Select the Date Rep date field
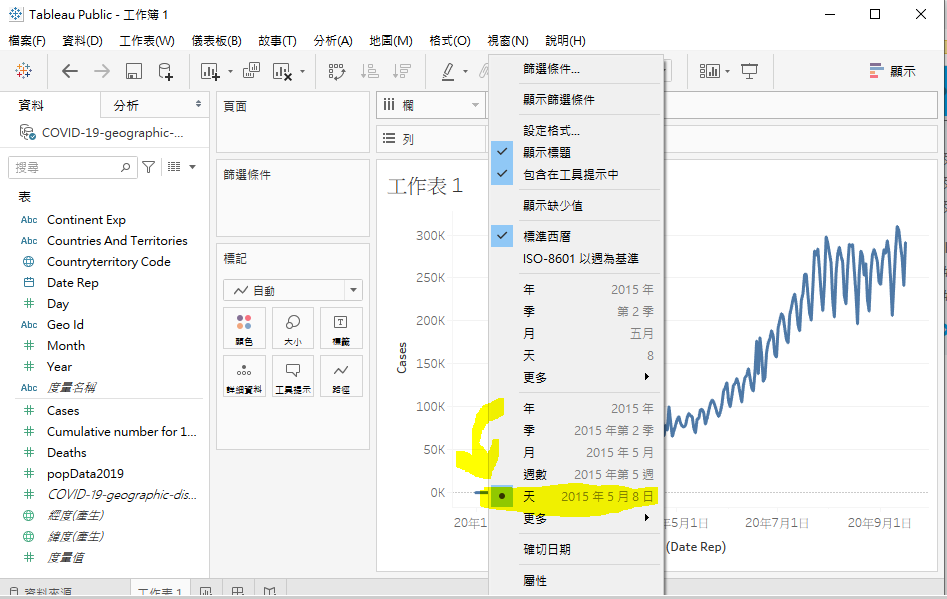The height and width of the screenshot is (599, 947). click(x=72, y=283)
